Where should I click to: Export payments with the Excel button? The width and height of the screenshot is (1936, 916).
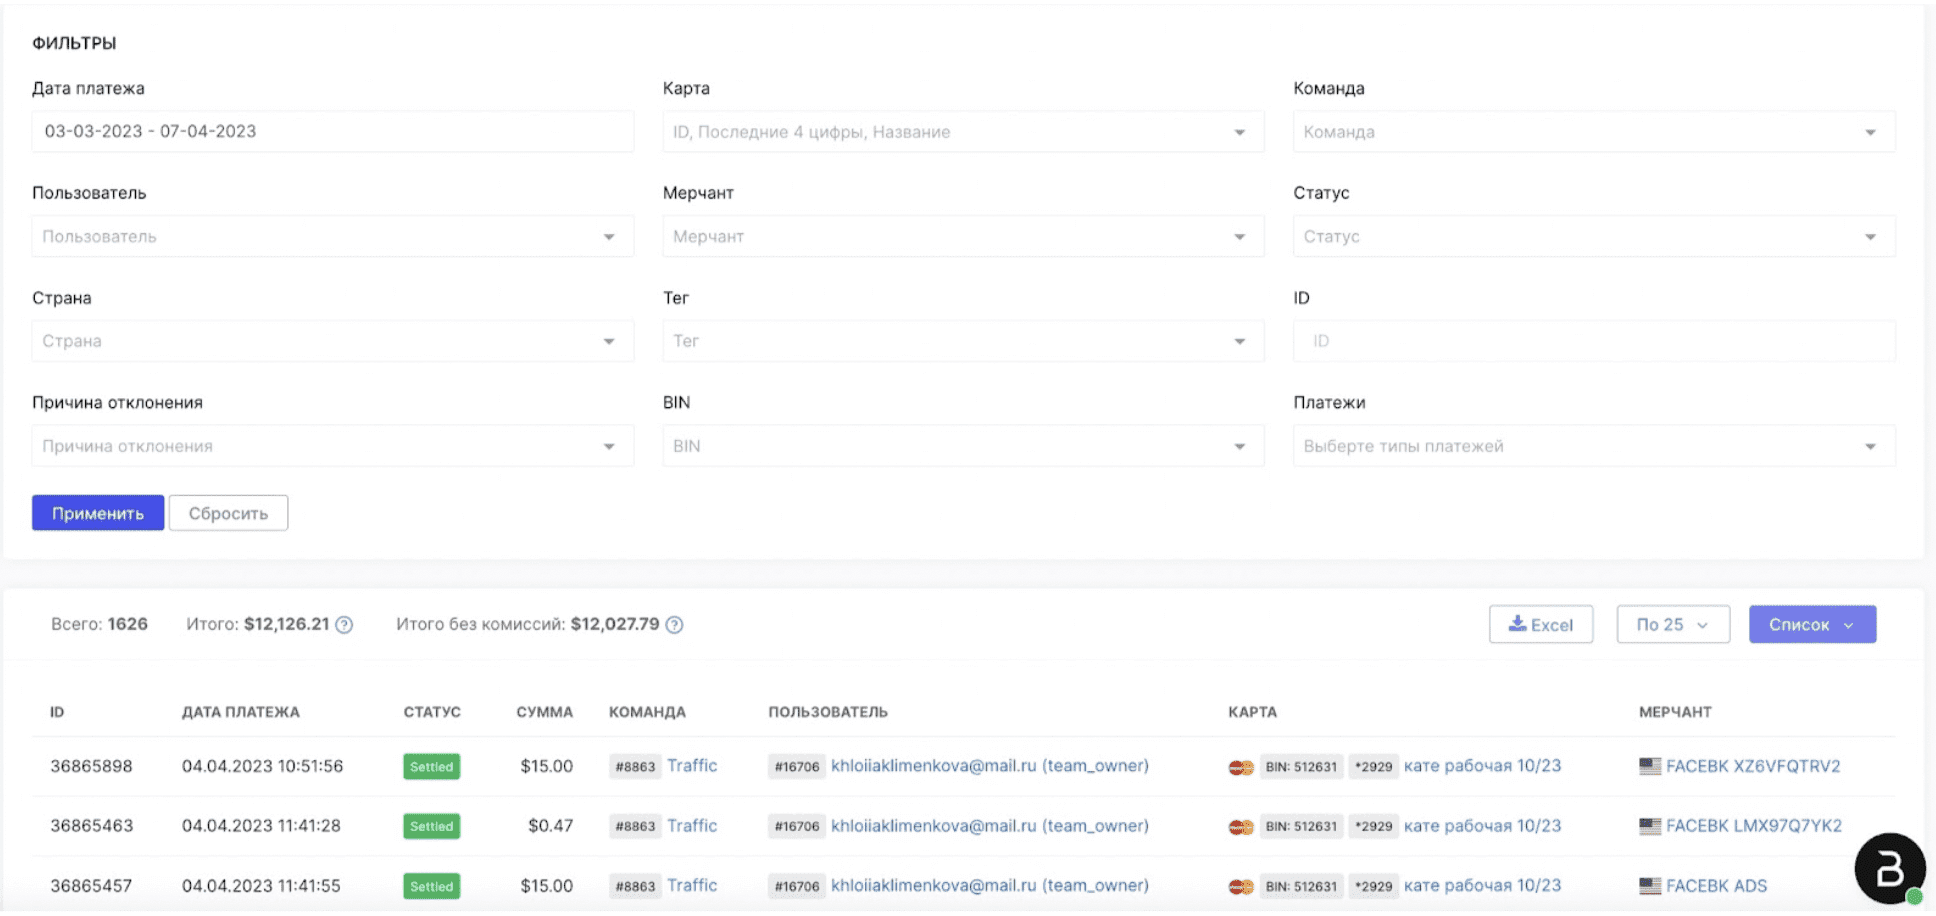[1541, 625]
